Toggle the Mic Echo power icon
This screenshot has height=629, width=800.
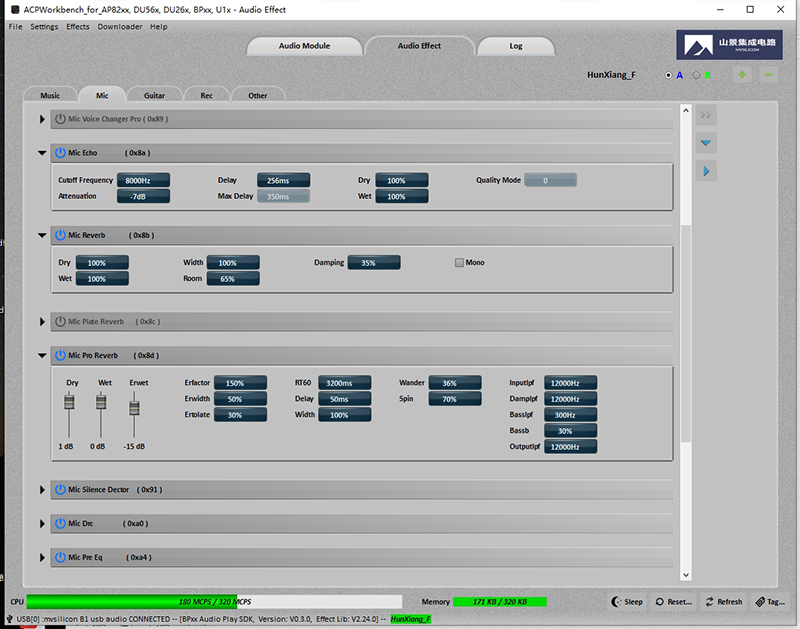(60, 153)
